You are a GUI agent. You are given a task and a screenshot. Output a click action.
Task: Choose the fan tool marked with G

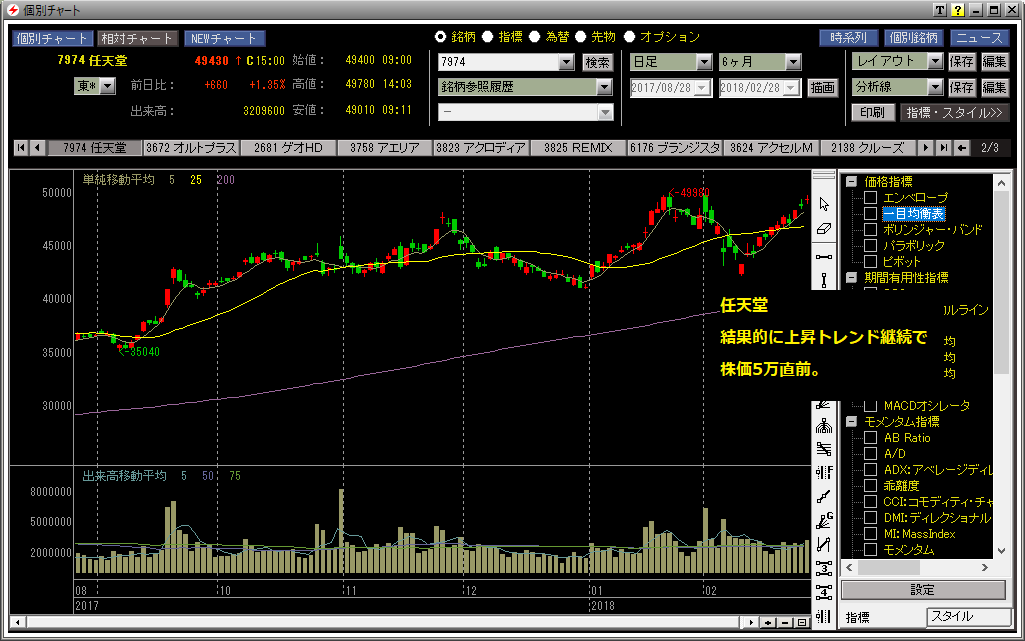tap(824, 521)
